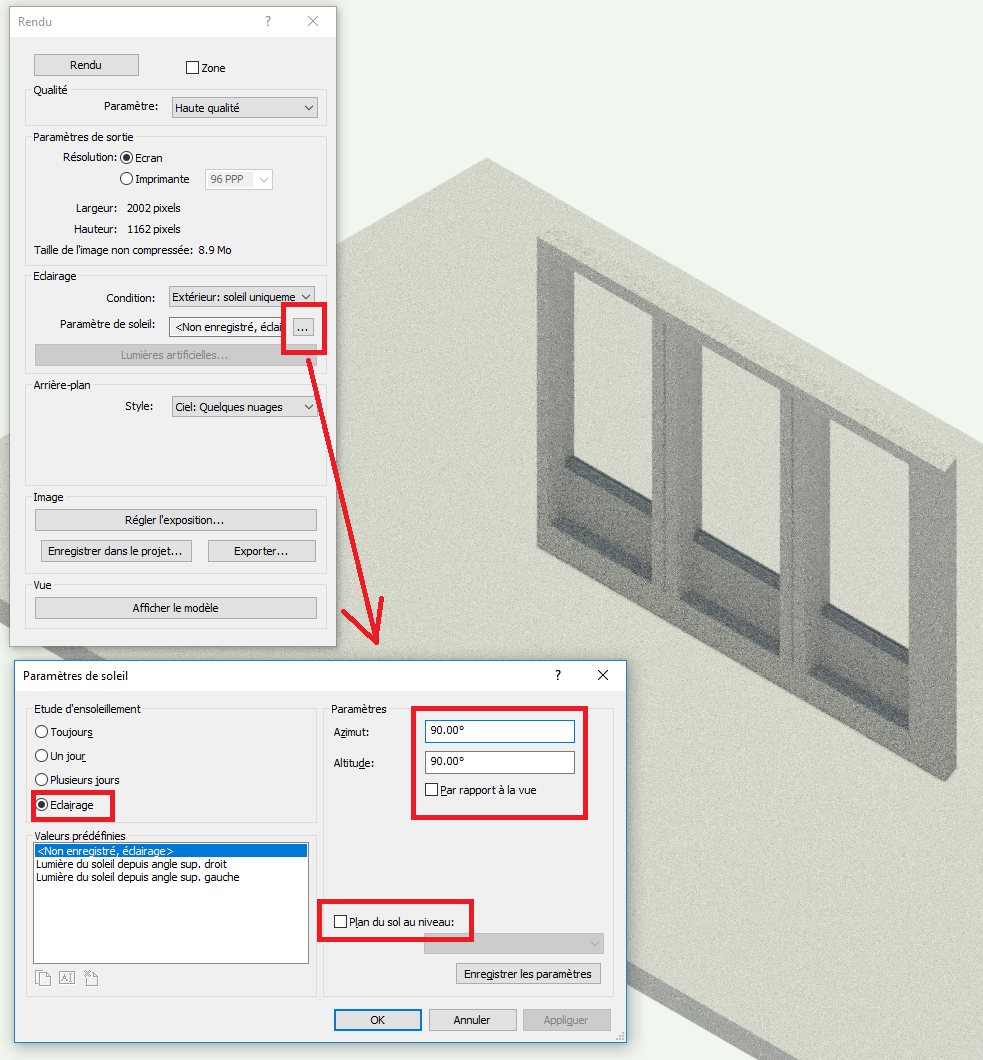Choose the Un jour sun study option
Viewport: 983px width, 1060px height.
(40, 757)
